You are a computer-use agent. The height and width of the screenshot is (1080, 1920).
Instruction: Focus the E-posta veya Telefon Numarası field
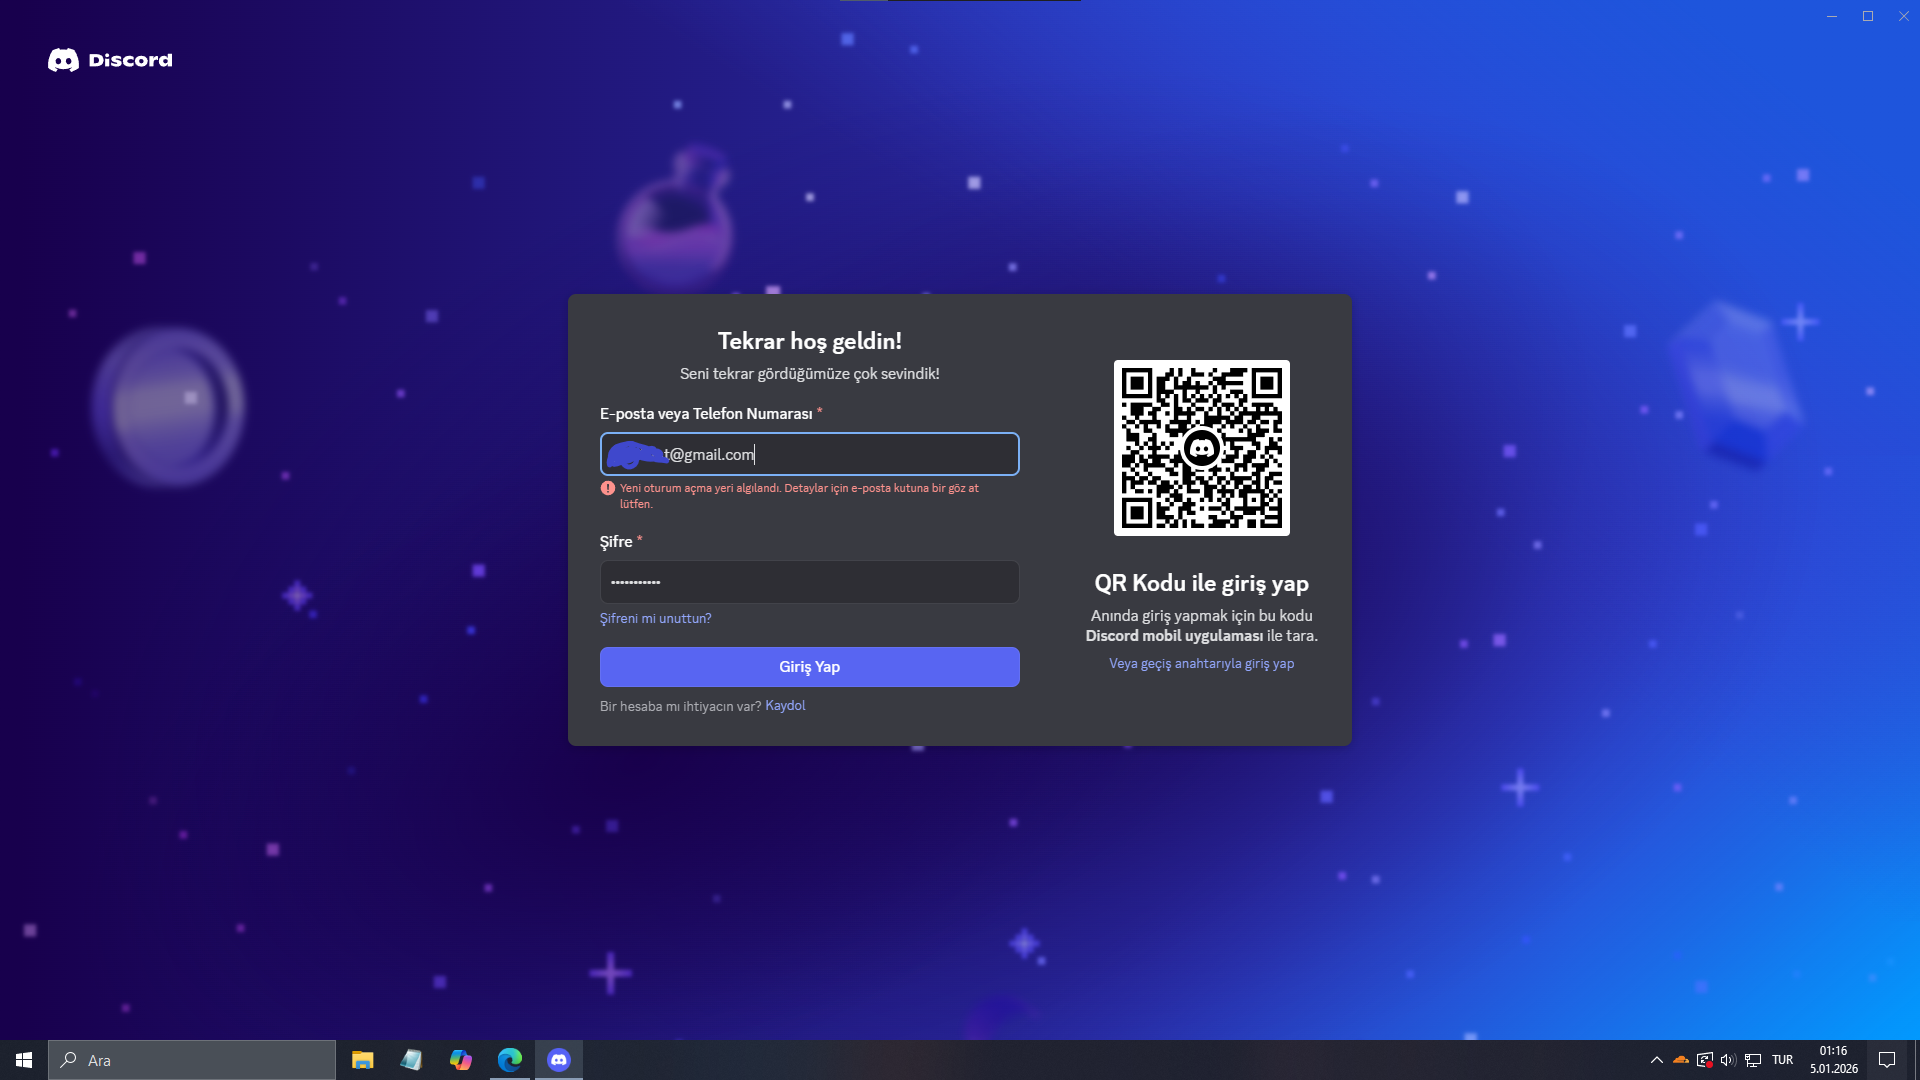click(809, 454)
